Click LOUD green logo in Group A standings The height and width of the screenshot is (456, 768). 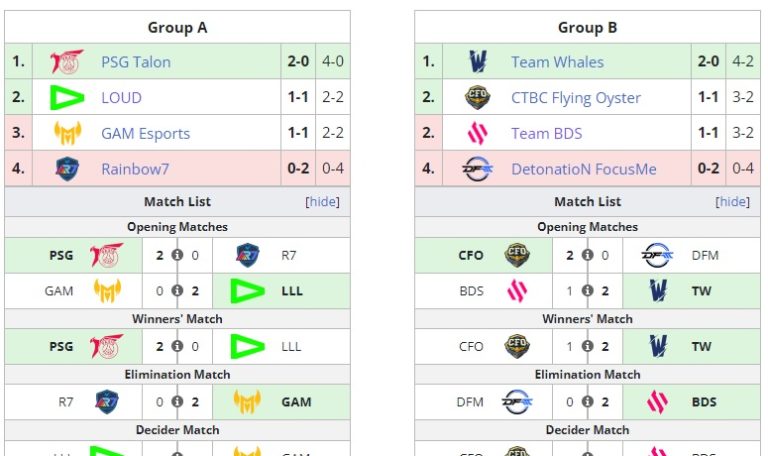(67, 98)
